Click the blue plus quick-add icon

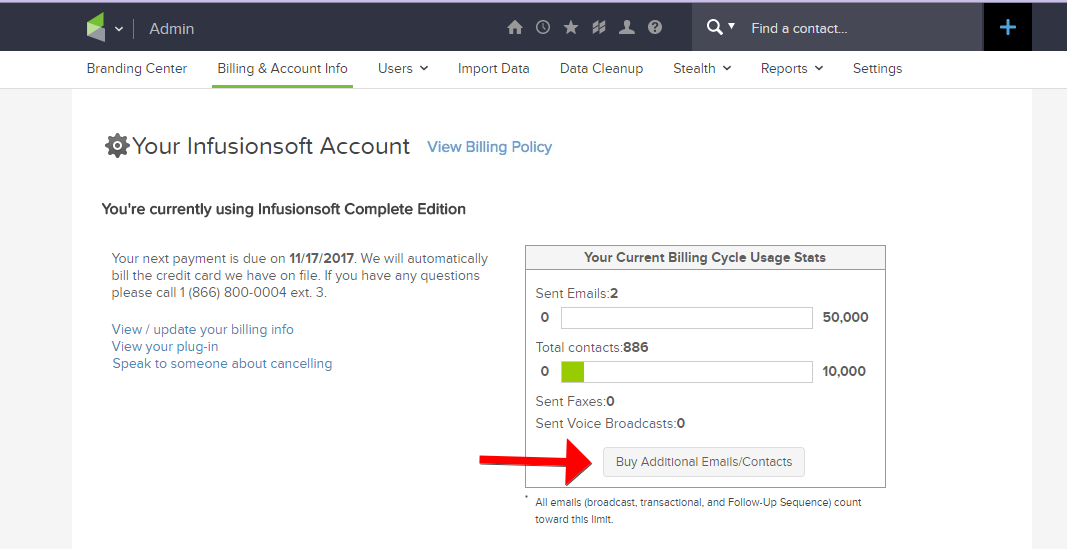pos(1008,28)
